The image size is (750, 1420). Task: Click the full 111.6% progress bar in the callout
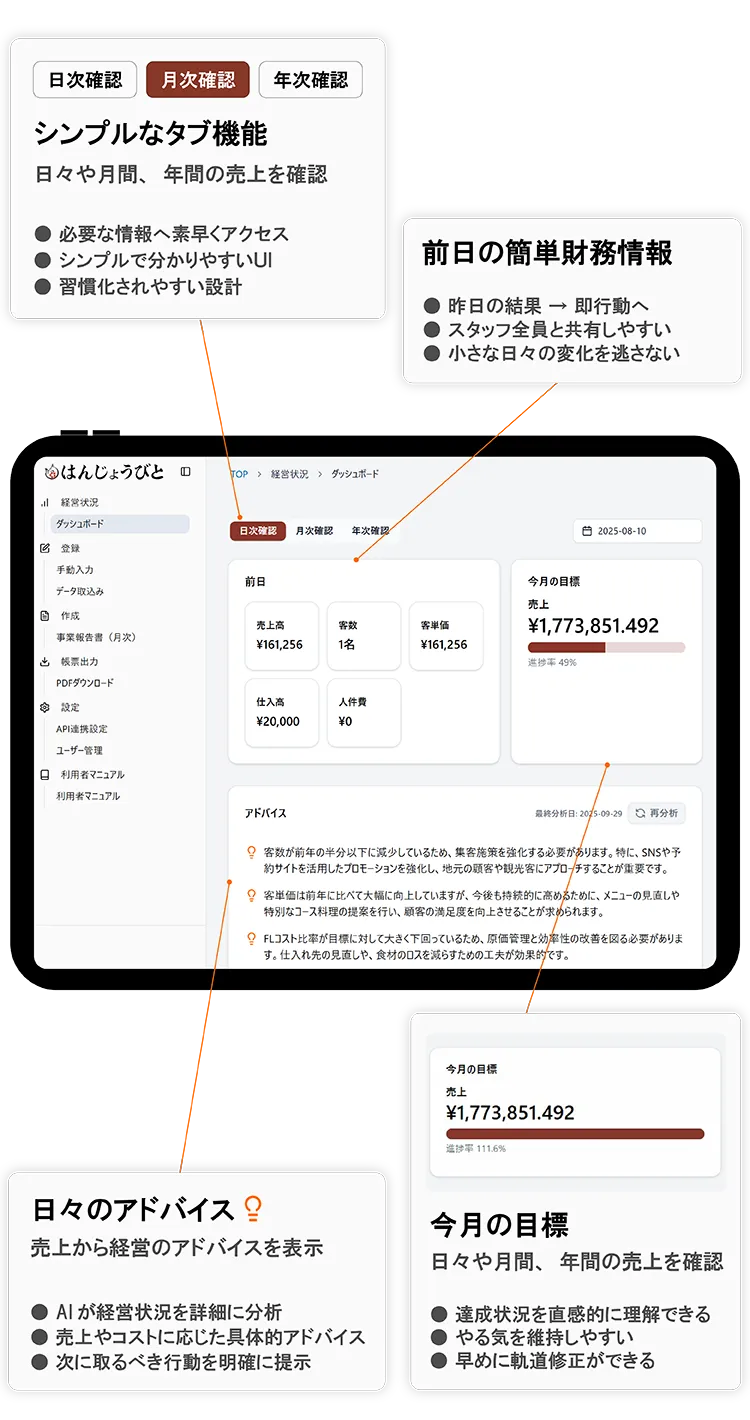(x=575, y=1134)
